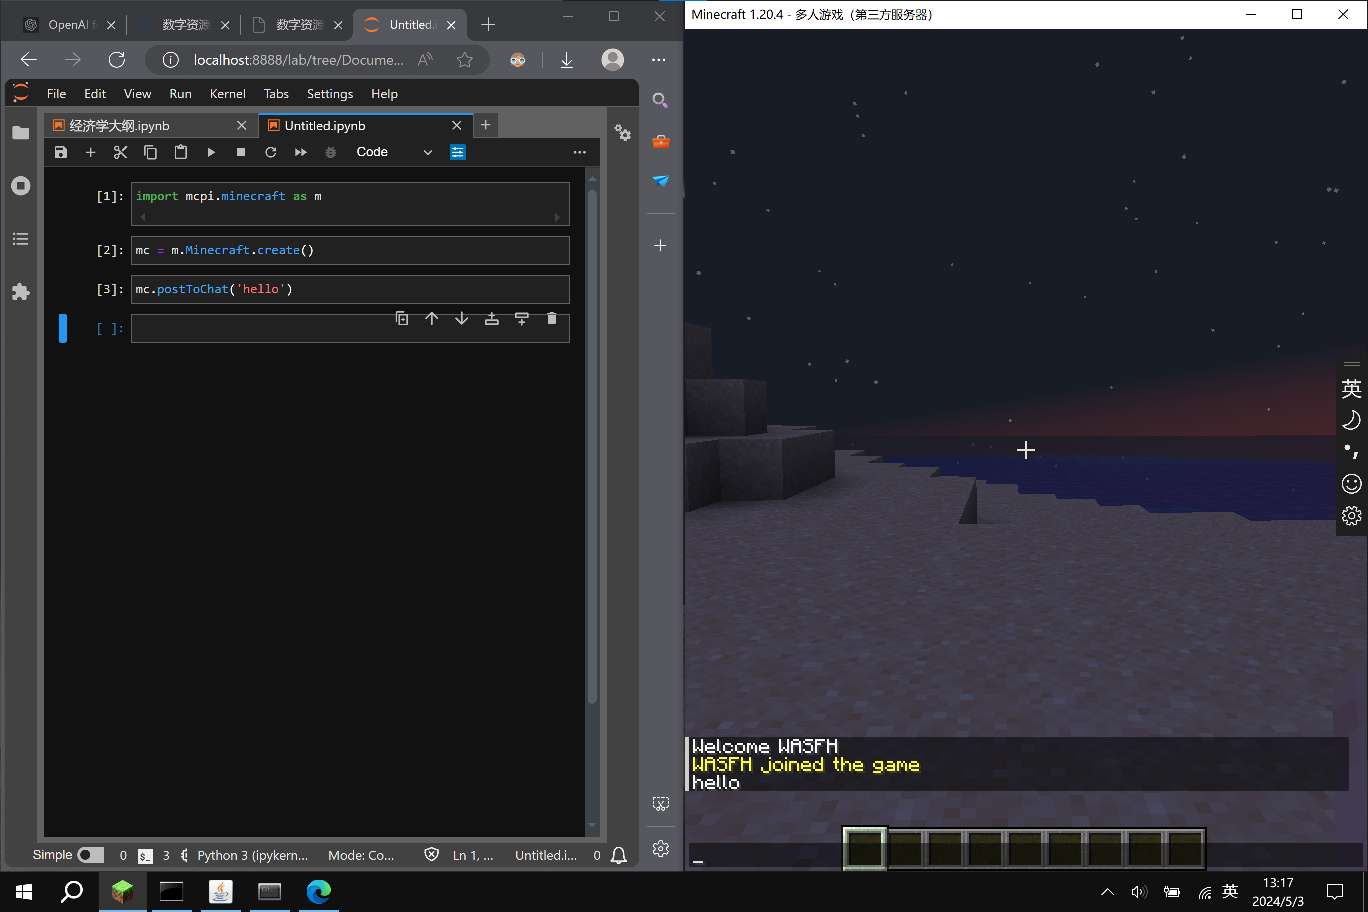
Task: Run the selected cell
Action: pos(211,152)
